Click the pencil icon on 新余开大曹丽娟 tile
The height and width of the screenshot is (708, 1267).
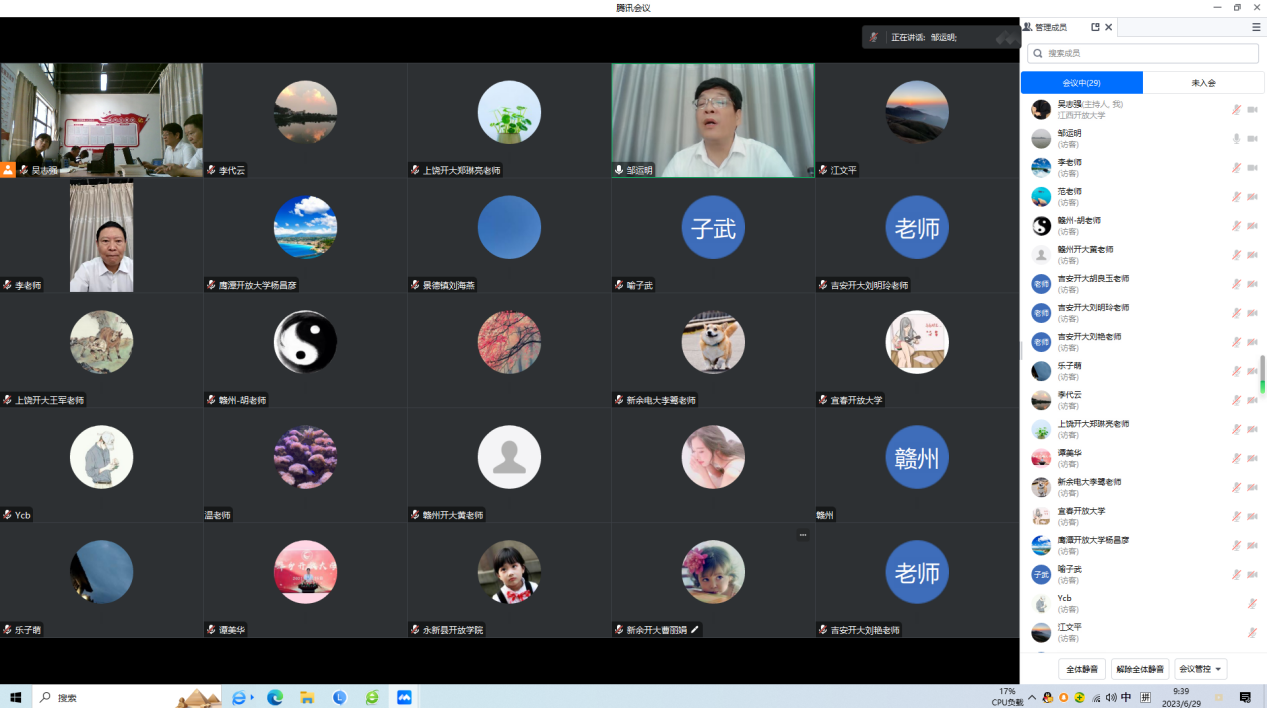695,630
